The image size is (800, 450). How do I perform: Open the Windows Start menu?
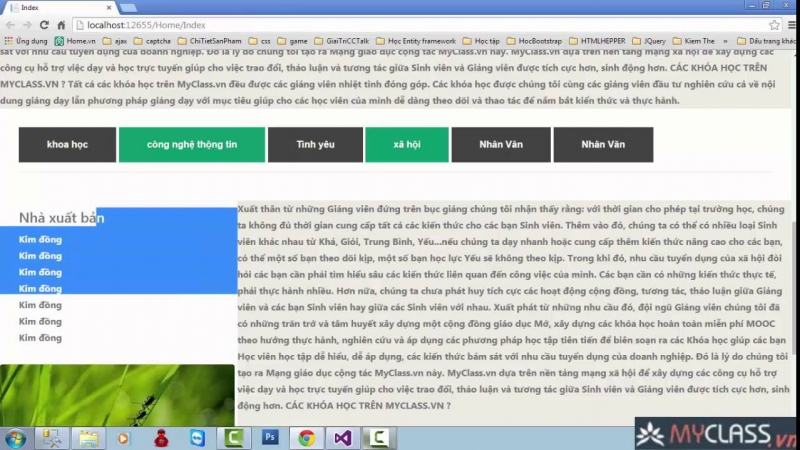17,437
